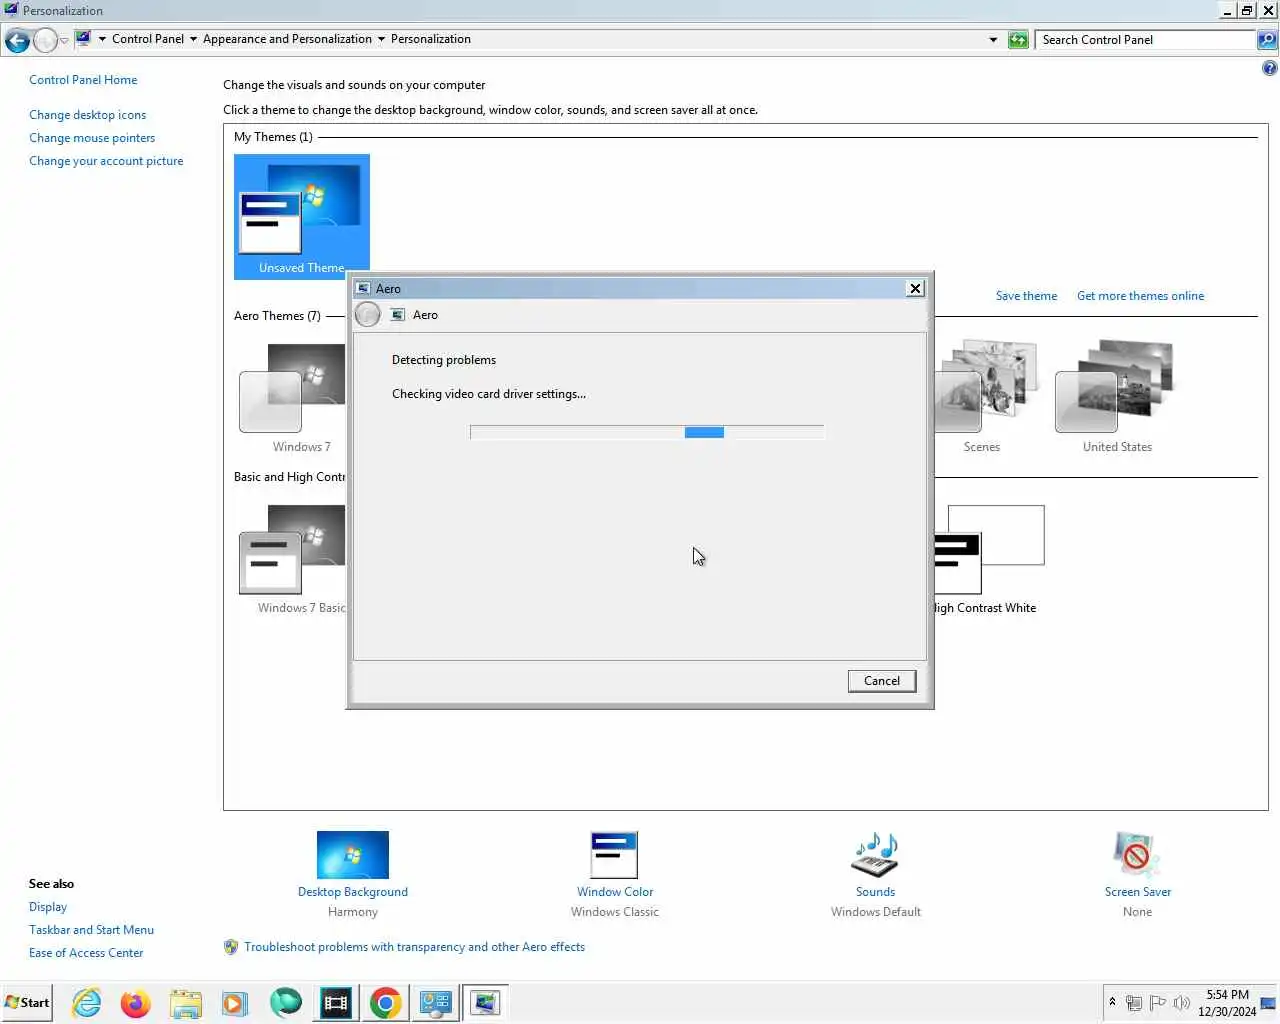Screen dimensions: 1280x1024
Task: Expand the address bar root arrow
Action: click(x=102, y=39)
